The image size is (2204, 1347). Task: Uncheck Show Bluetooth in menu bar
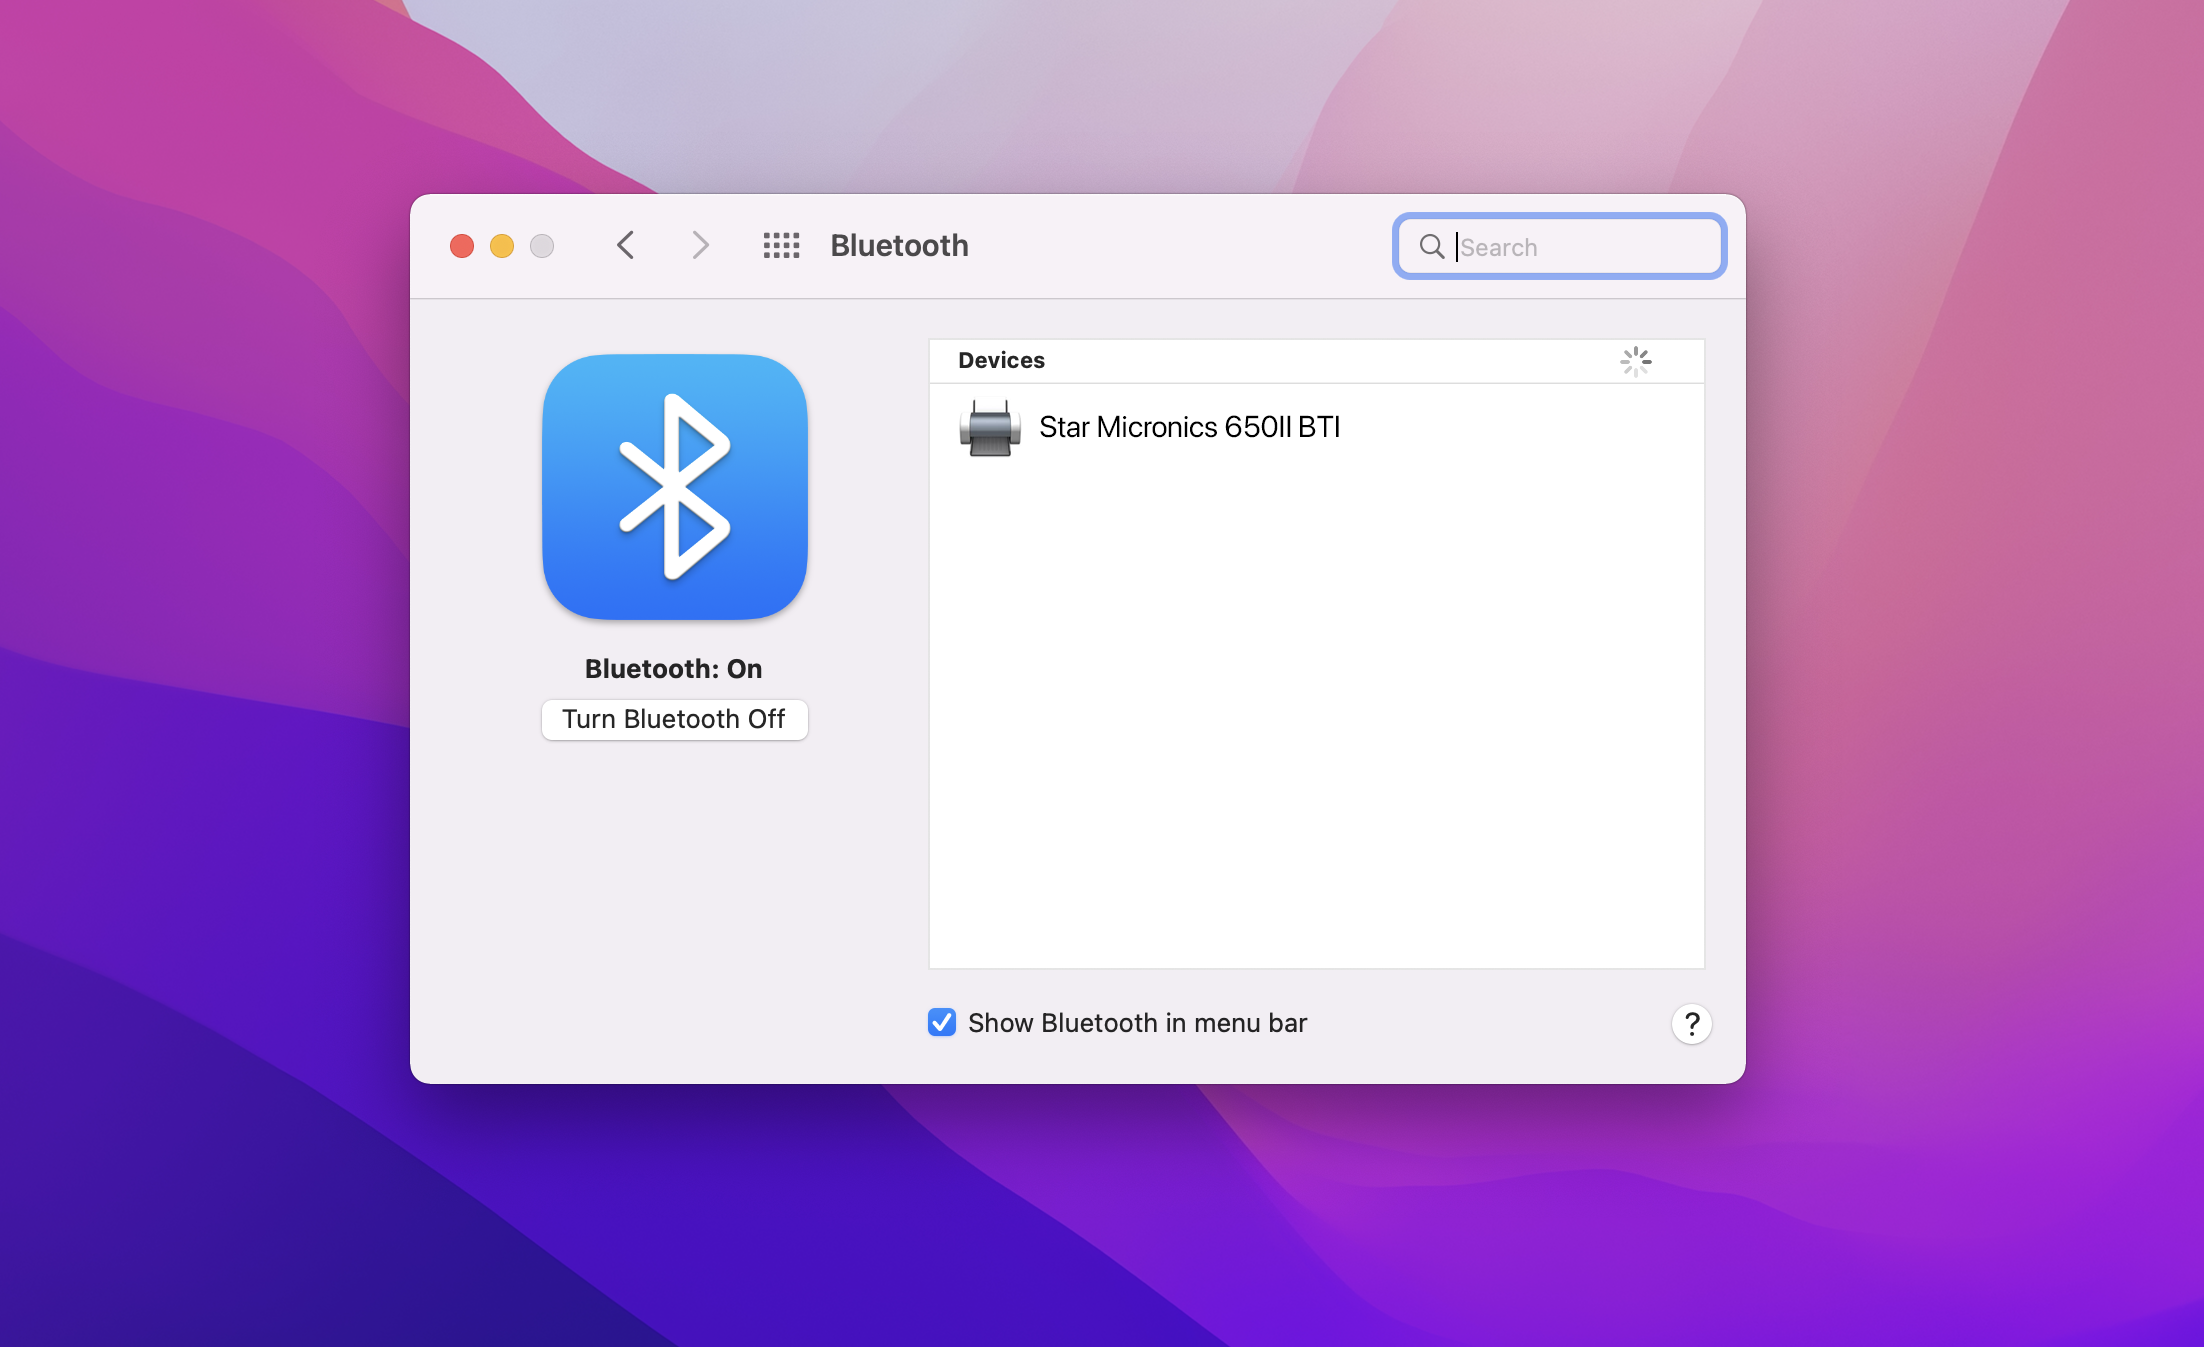click(x=942, y=1022)
